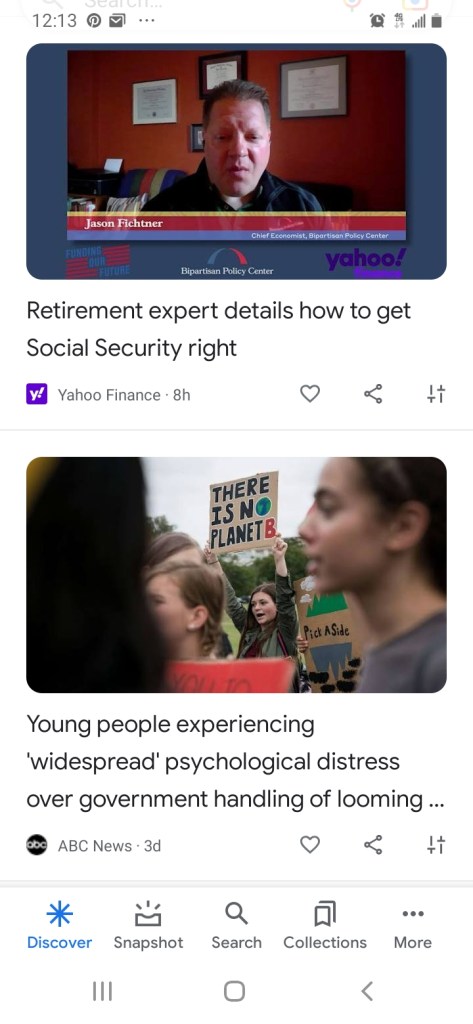
Task: Tap the Android home button
Action: [235, 991]
